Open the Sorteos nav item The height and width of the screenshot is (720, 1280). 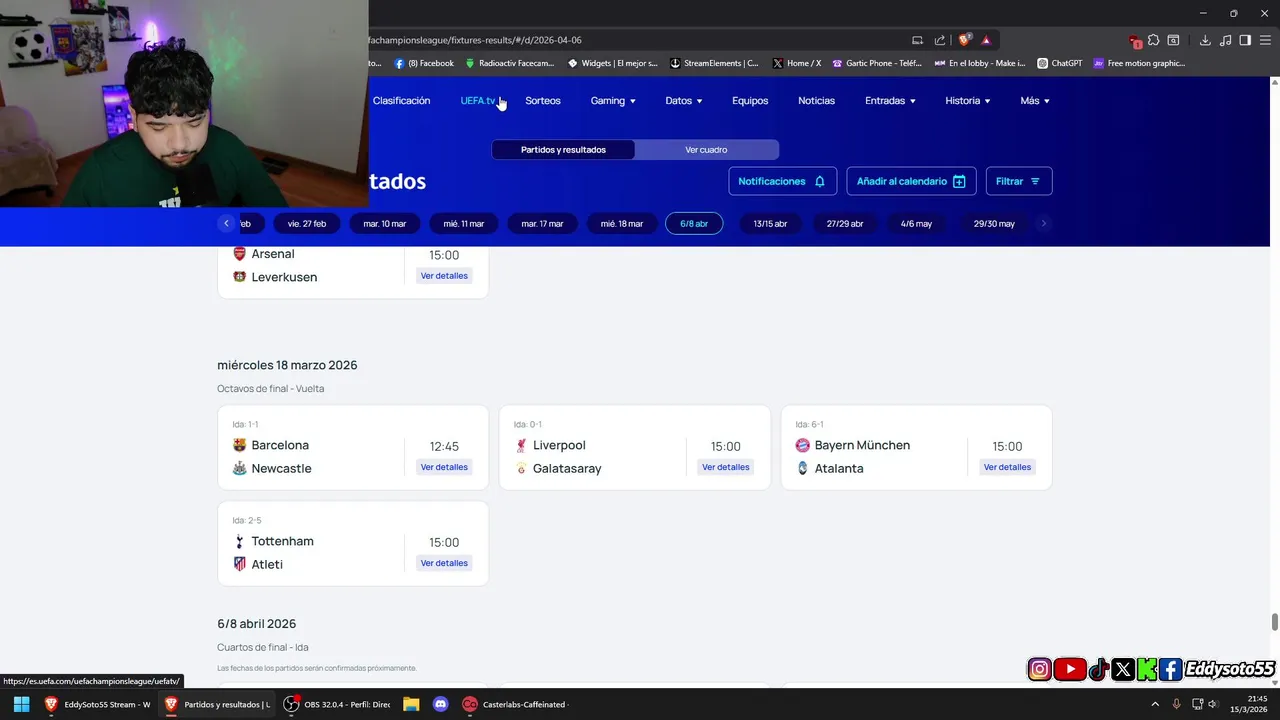point(543,101)
